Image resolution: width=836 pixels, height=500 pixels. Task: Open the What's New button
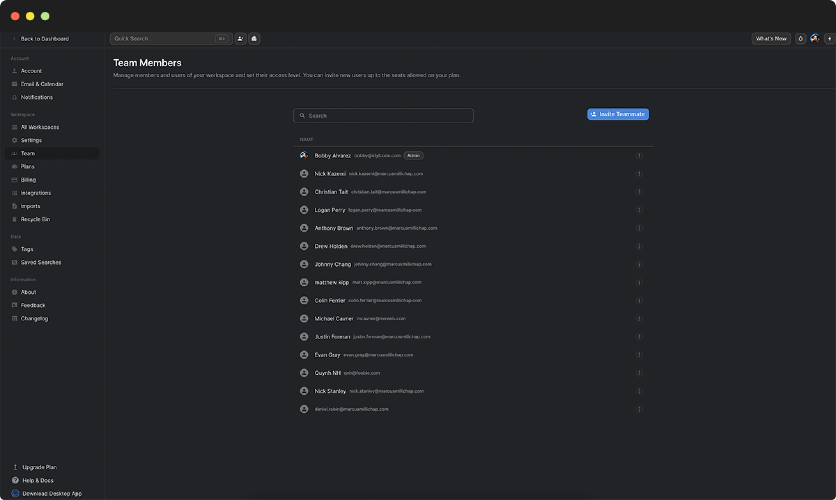point(771,39)
